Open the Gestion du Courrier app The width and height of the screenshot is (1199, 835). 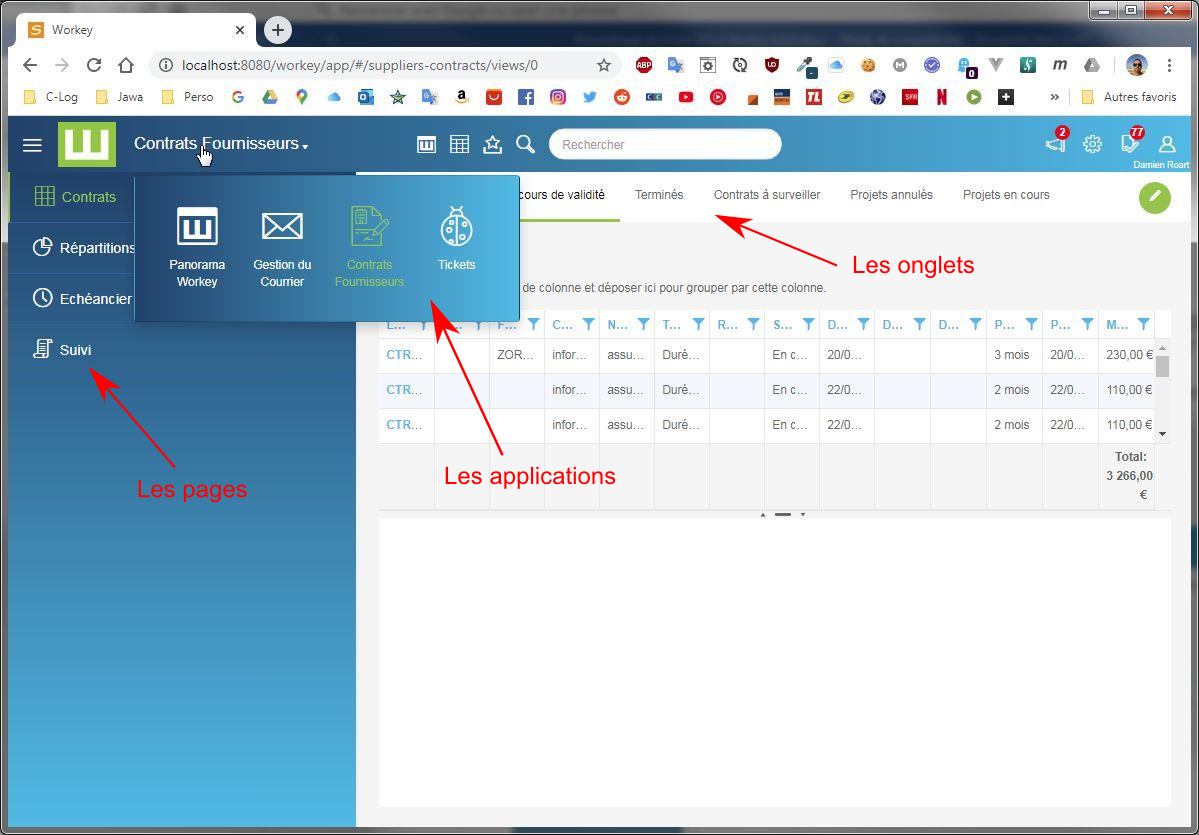click(x=282, y=245)
